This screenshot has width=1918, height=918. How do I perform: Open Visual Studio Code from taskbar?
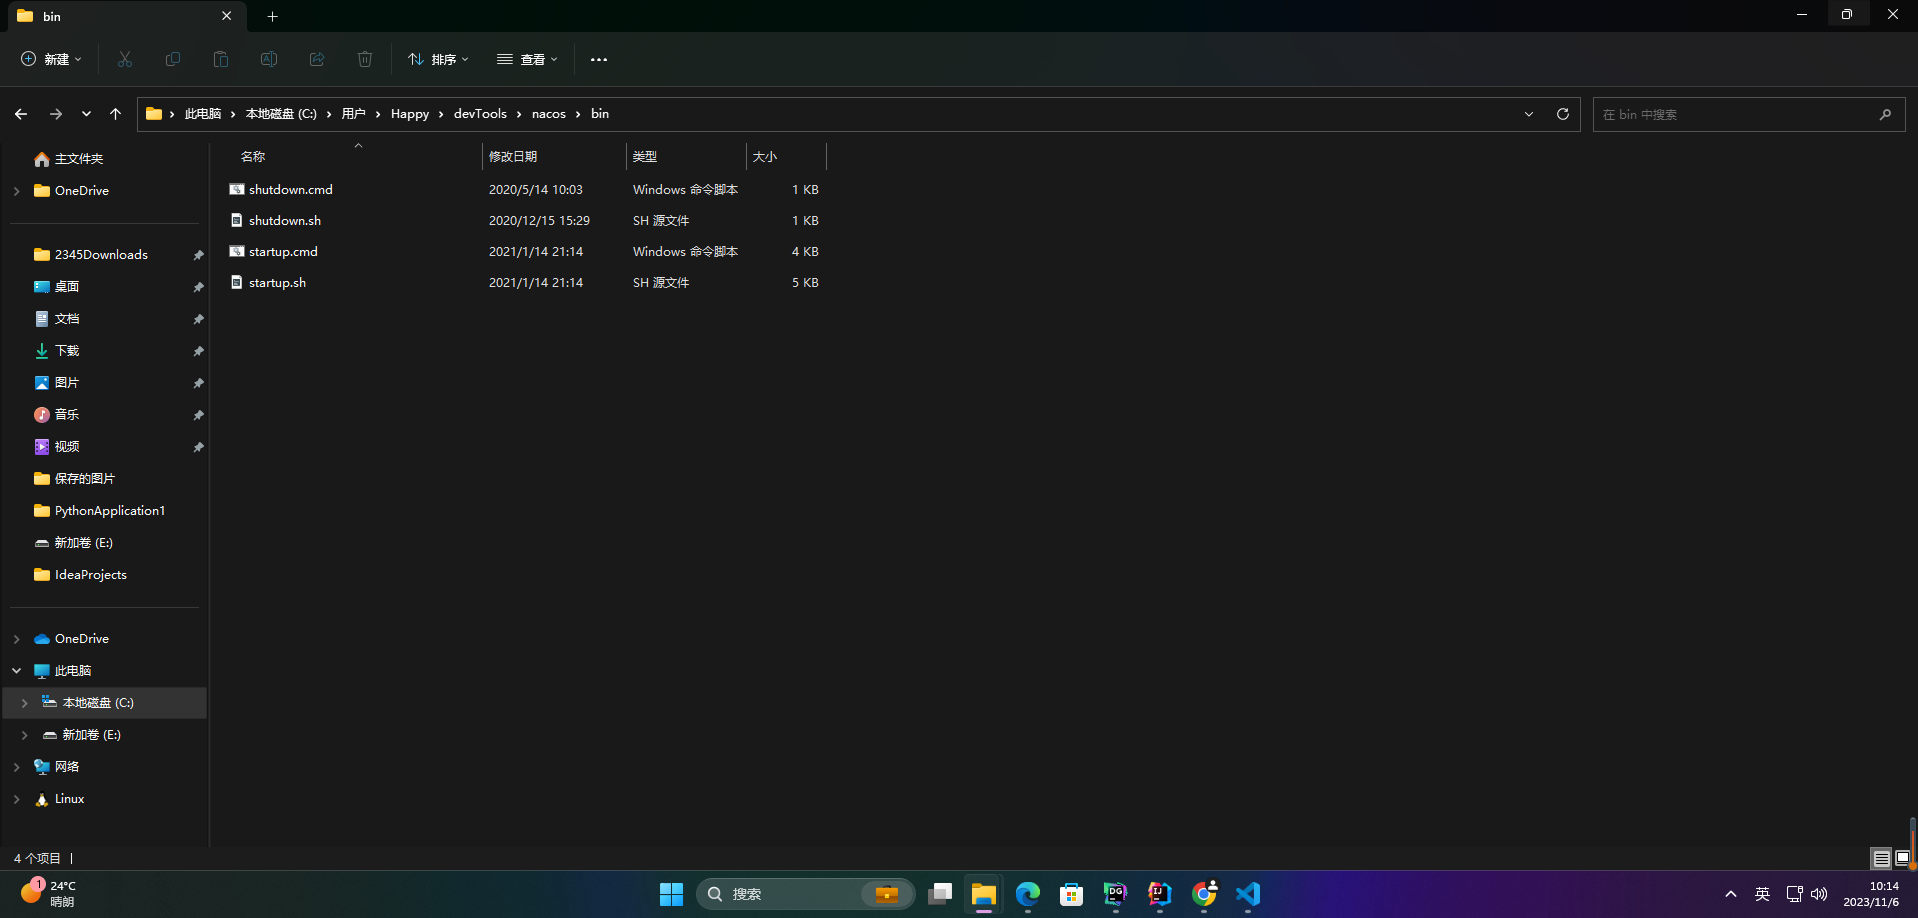tap(1248, 894)
